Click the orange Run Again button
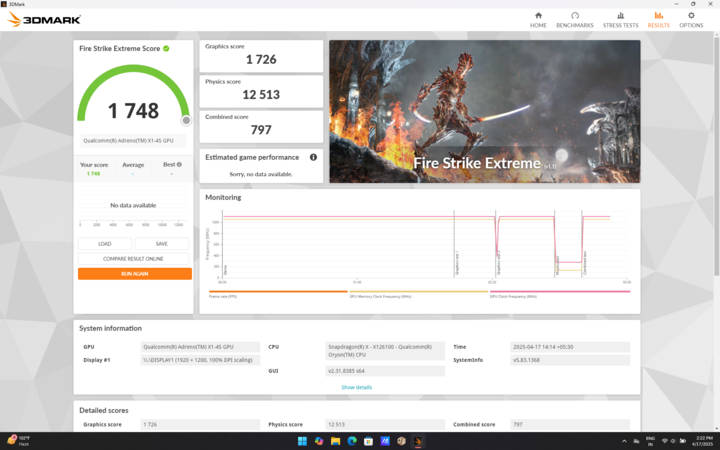 pyautogui.click(x=135, y=274)
